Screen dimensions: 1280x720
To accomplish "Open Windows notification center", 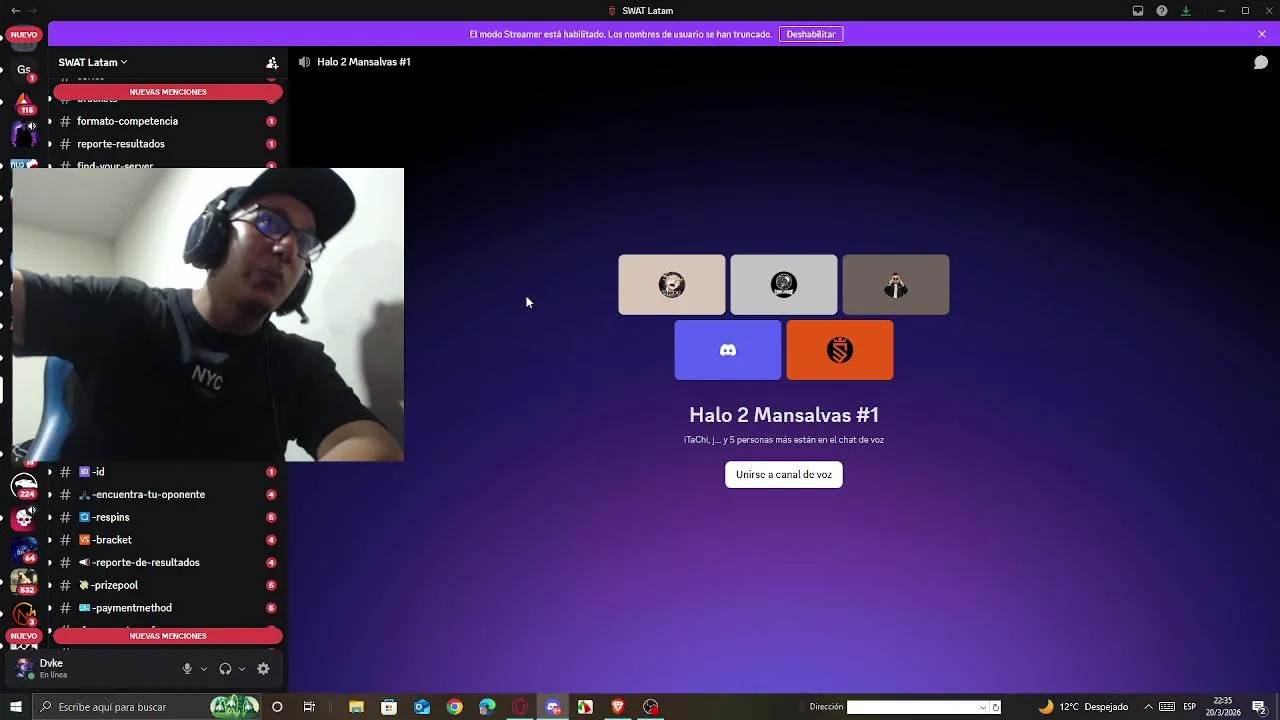I will coord(1259,707).
